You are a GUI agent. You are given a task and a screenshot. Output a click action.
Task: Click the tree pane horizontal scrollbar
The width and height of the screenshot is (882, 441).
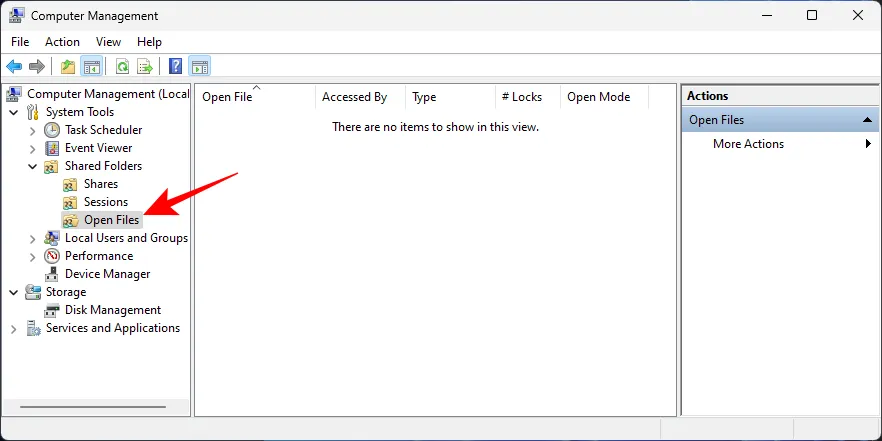(95, 407)
